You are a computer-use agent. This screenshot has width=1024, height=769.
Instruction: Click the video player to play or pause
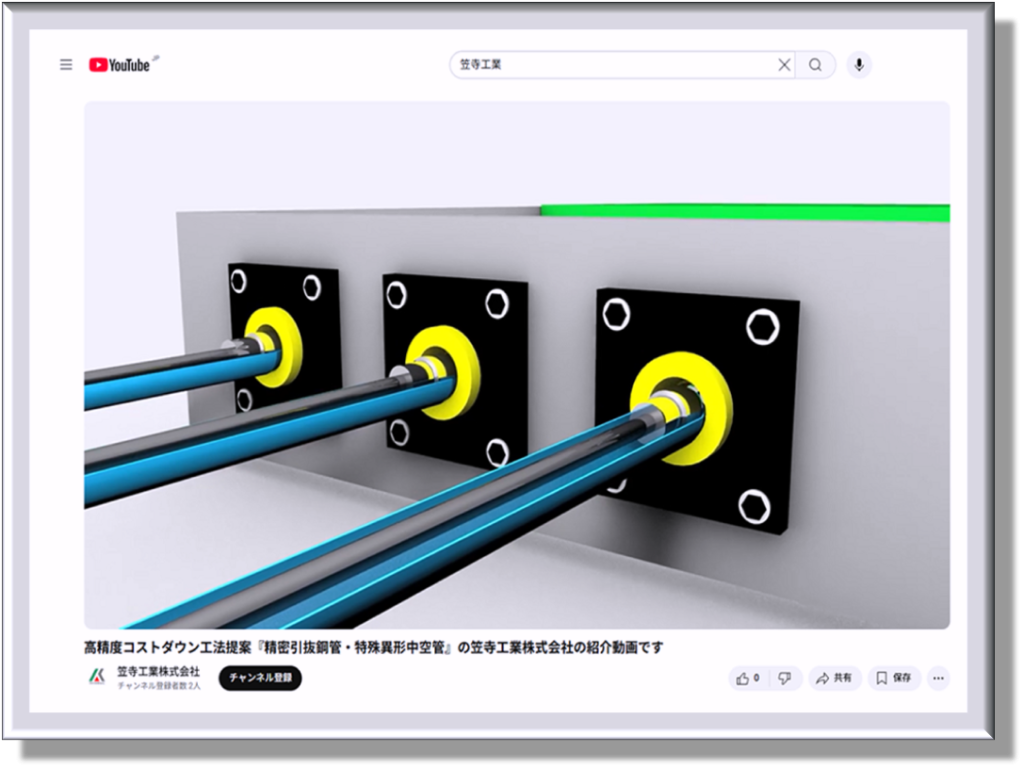click(x=516, y=364)
